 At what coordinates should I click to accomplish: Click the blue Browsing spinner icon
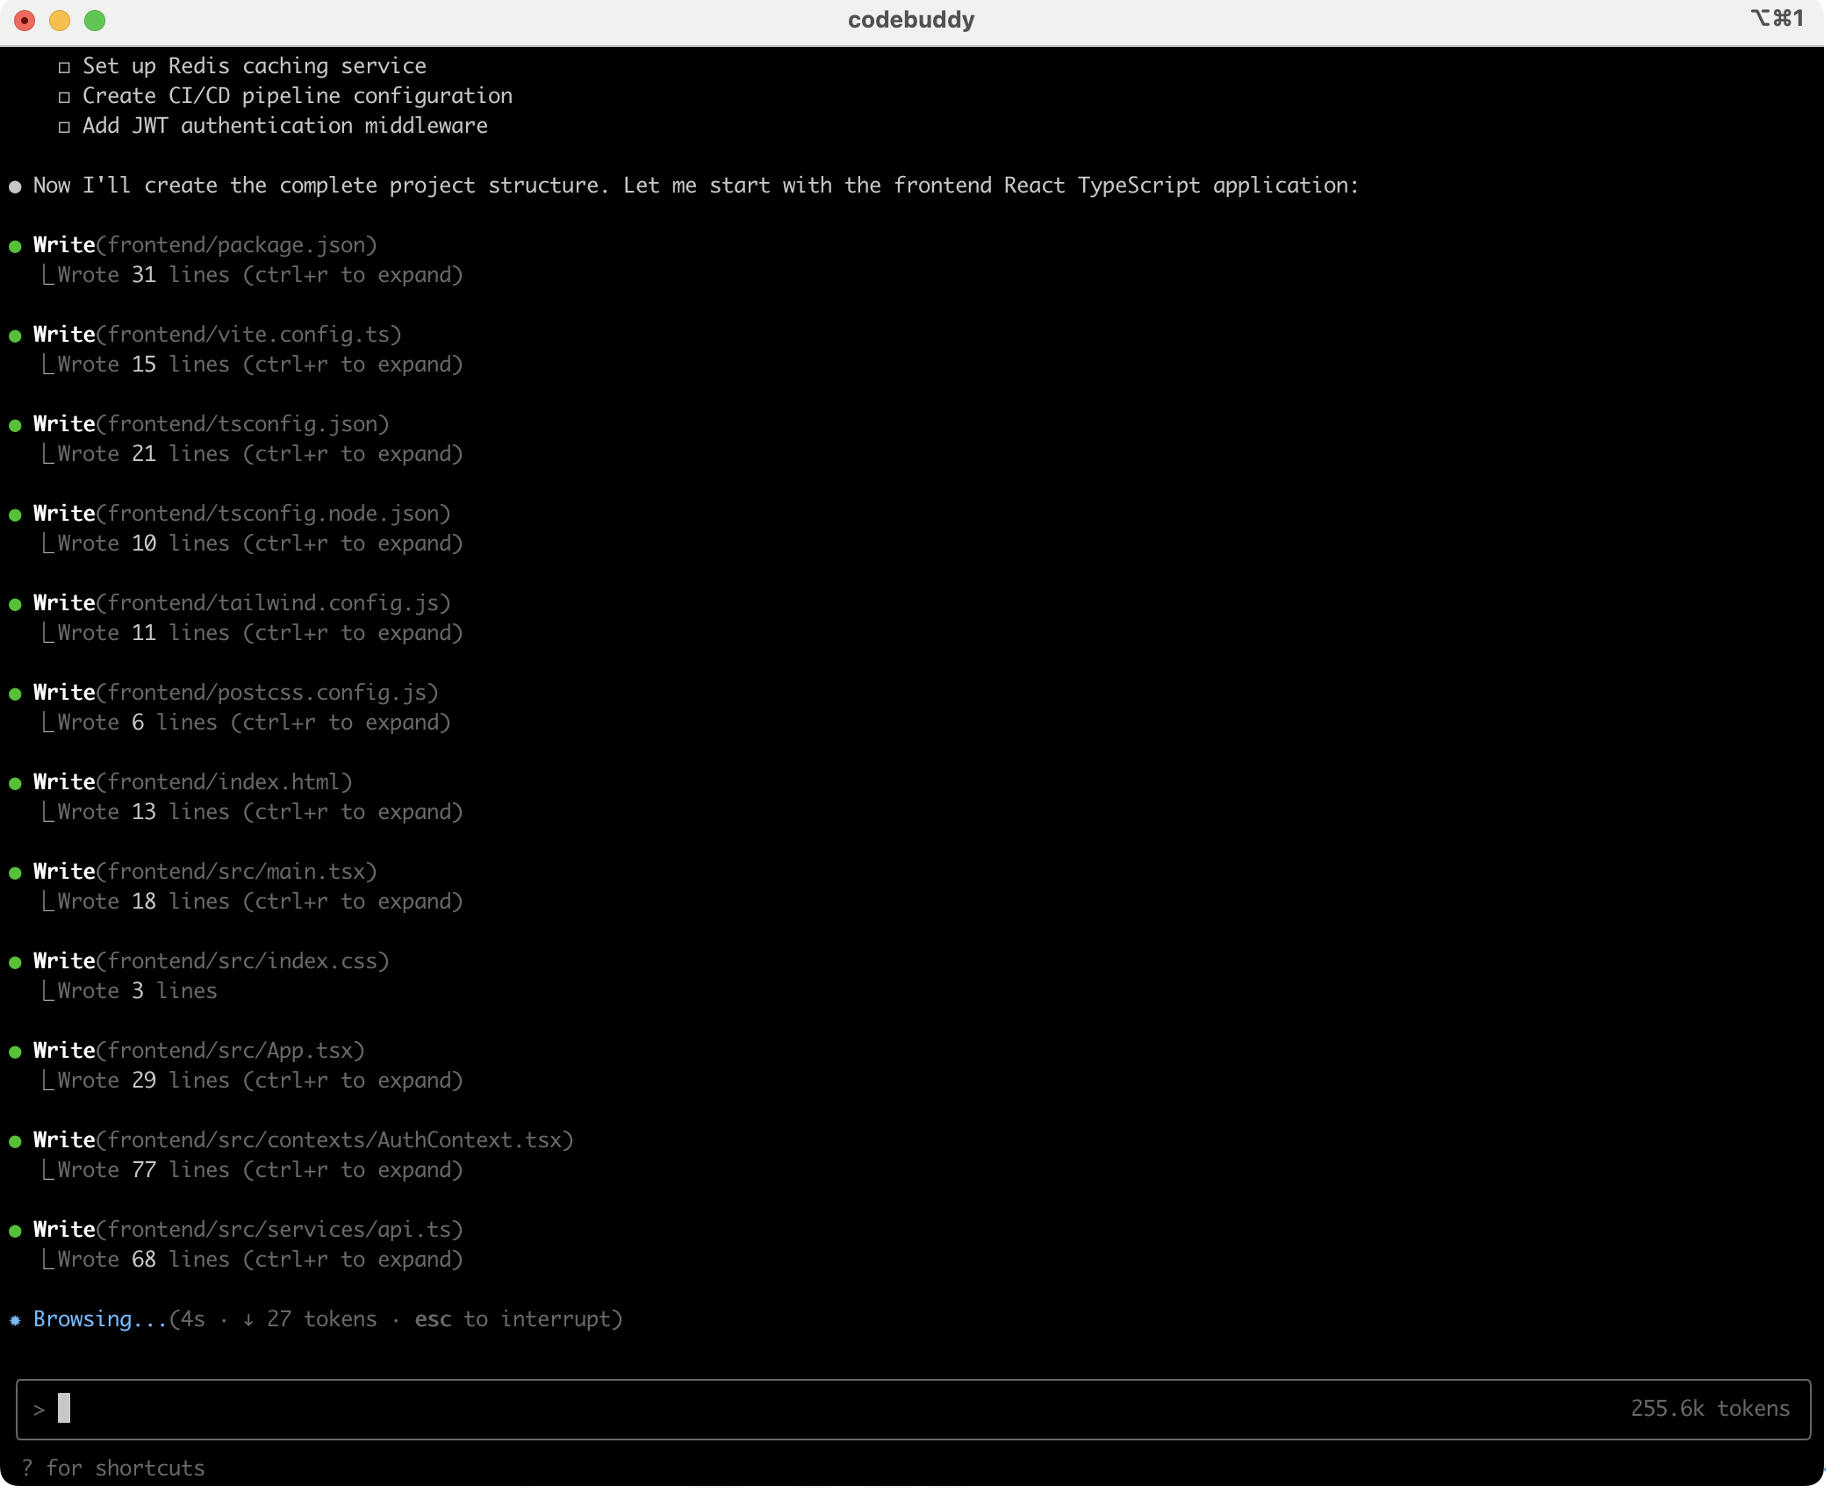pos(15,1321)
